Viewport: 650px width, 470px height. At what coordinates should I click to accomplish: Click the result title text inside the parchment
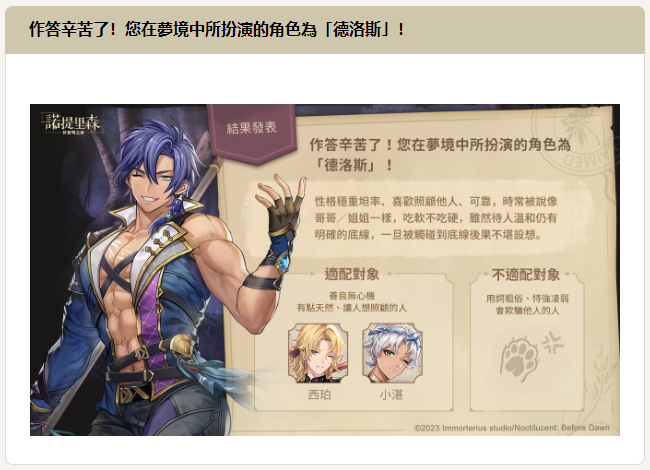(x=440, y=154)
